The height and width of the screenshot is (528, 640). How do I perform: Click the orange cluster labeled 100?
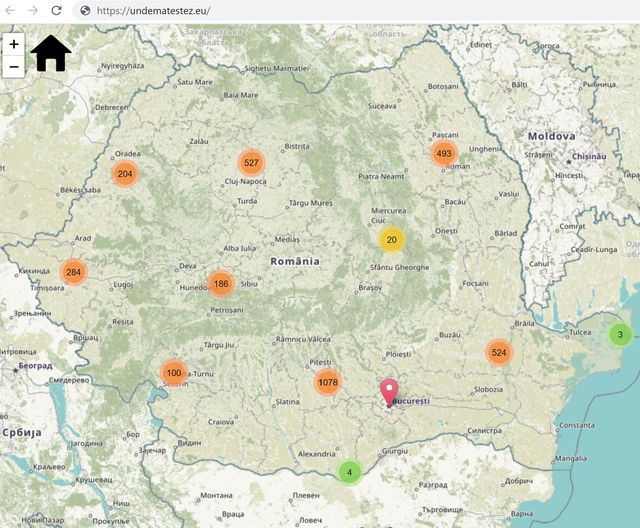click(x=174, y=373)
